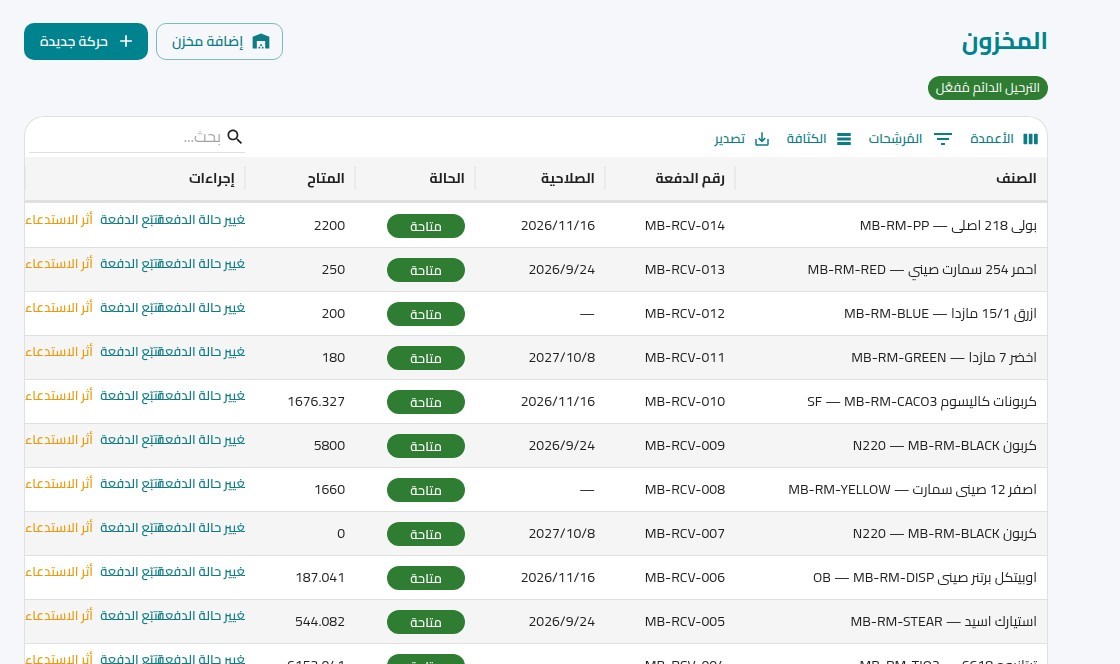Click the warehouse icon in إضافة مخزن
The width and height of the screenshot is (1120, 664).
(261, 41)
